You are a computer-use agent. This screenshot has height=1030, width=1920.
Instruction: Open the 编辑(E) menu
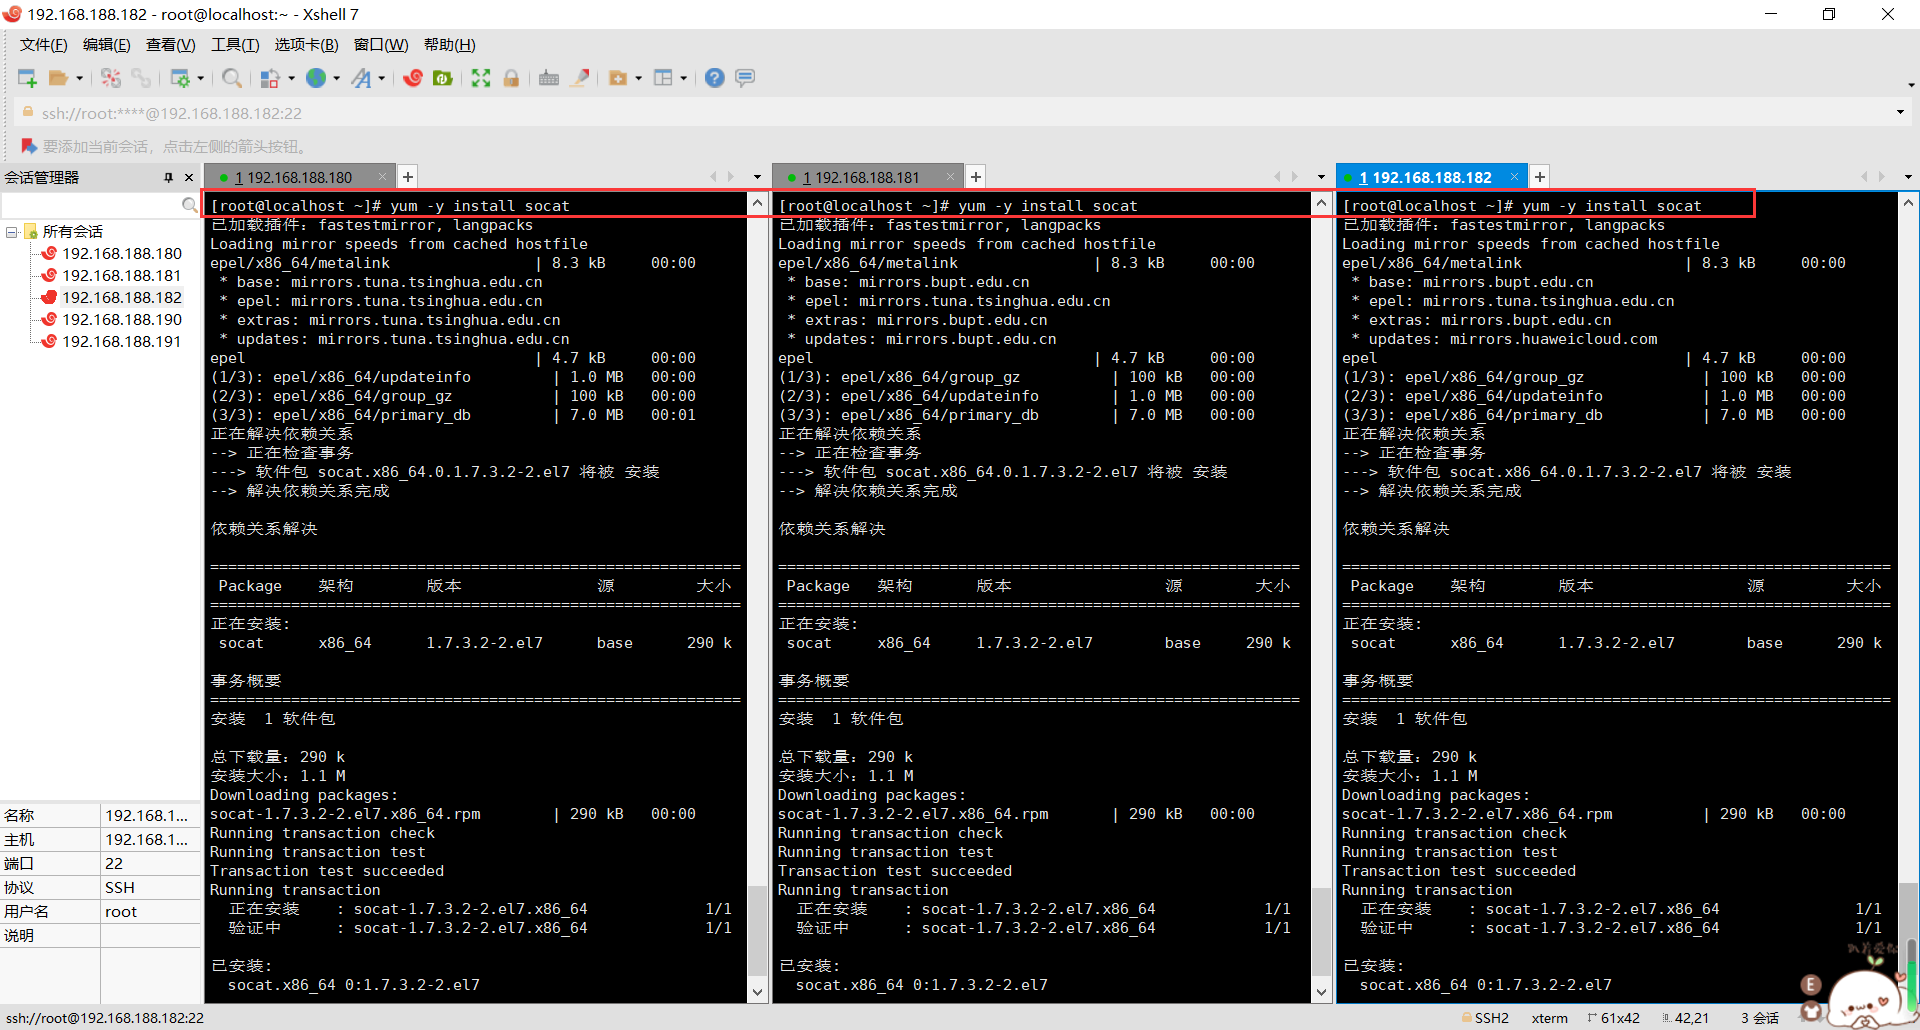(107, 45)
